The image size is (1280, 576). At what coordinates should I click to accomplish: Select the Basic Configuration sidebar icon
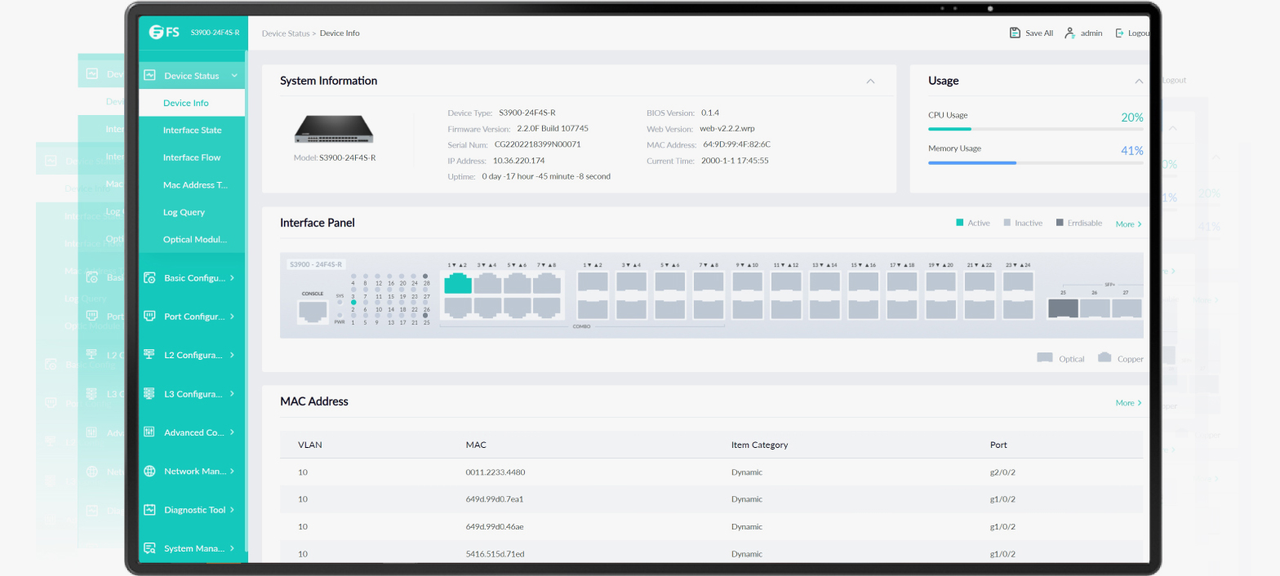150,277
